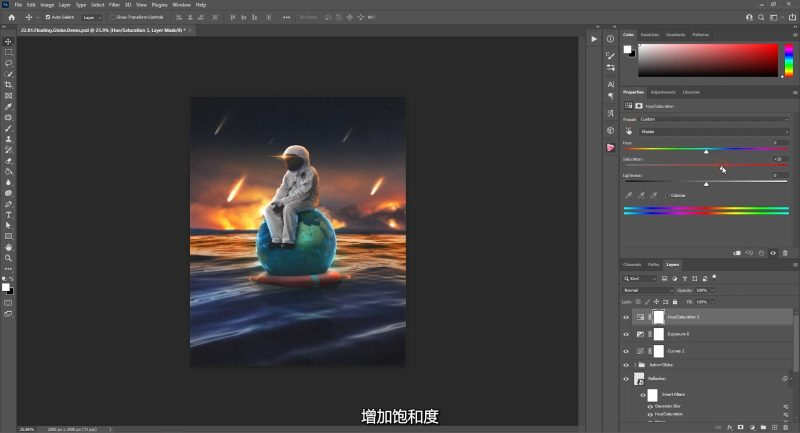Select the Brush tool

pyautogui.click(x=8, y=128)
